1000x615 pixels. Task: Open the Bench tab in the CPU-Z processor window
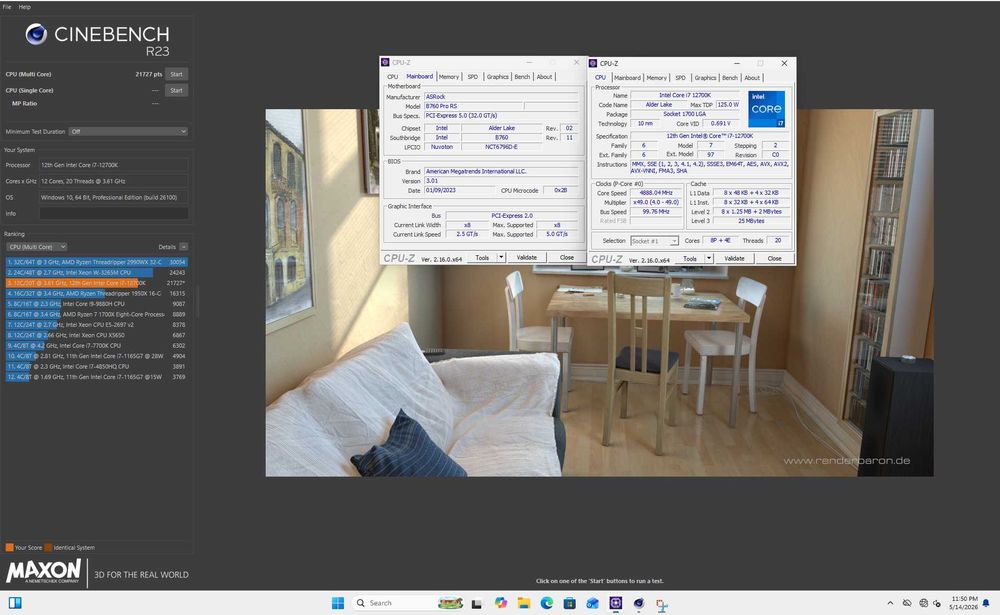tap(730, 78)
